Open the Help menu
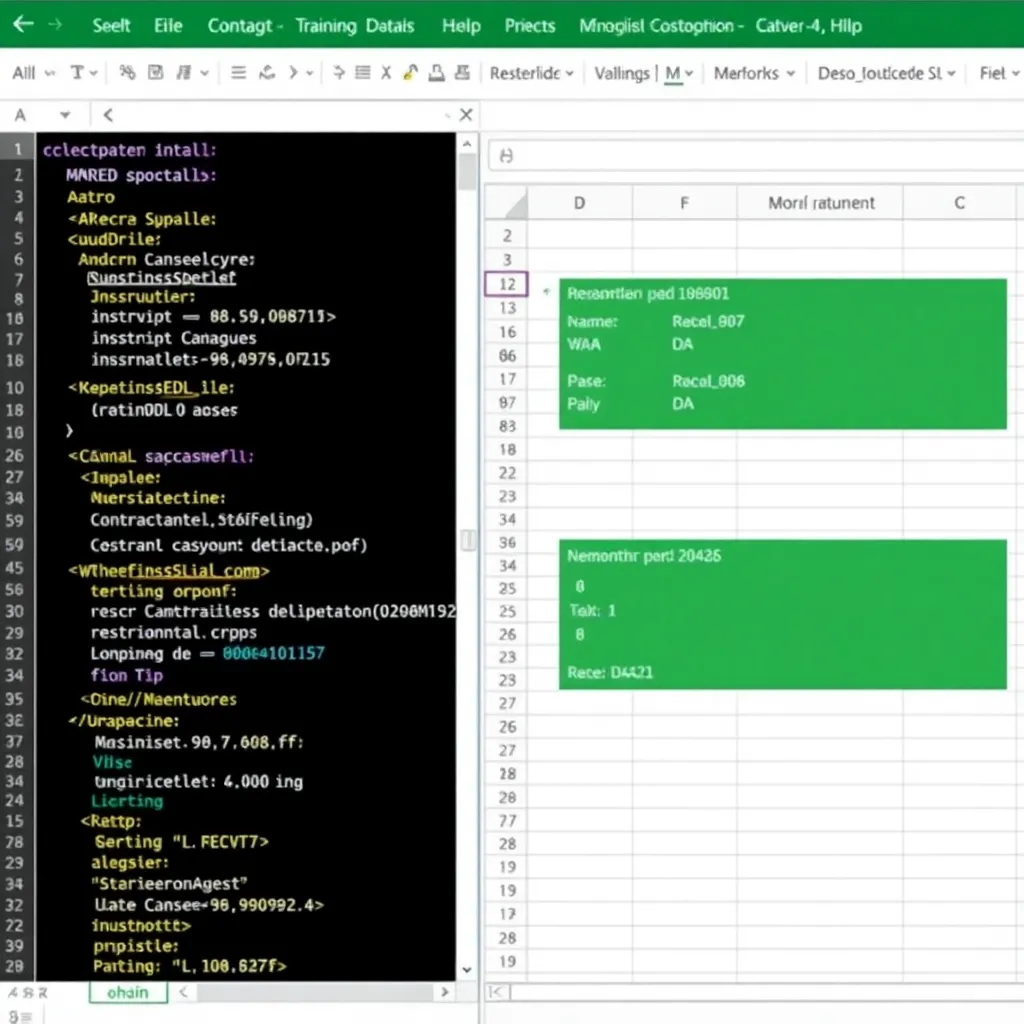The image size is (1024, 1024). [460, 25]
